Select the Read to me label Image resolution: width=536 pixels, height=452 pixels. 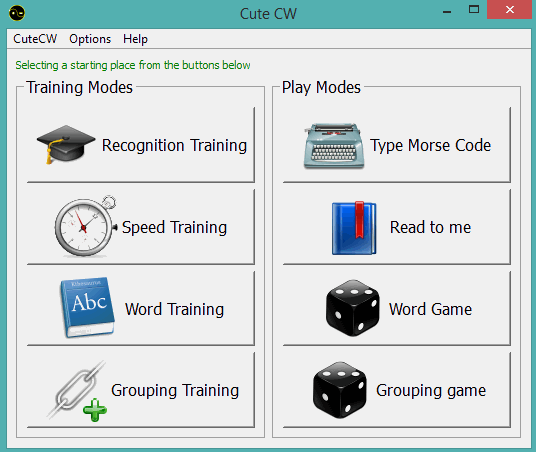click(430, 227)
